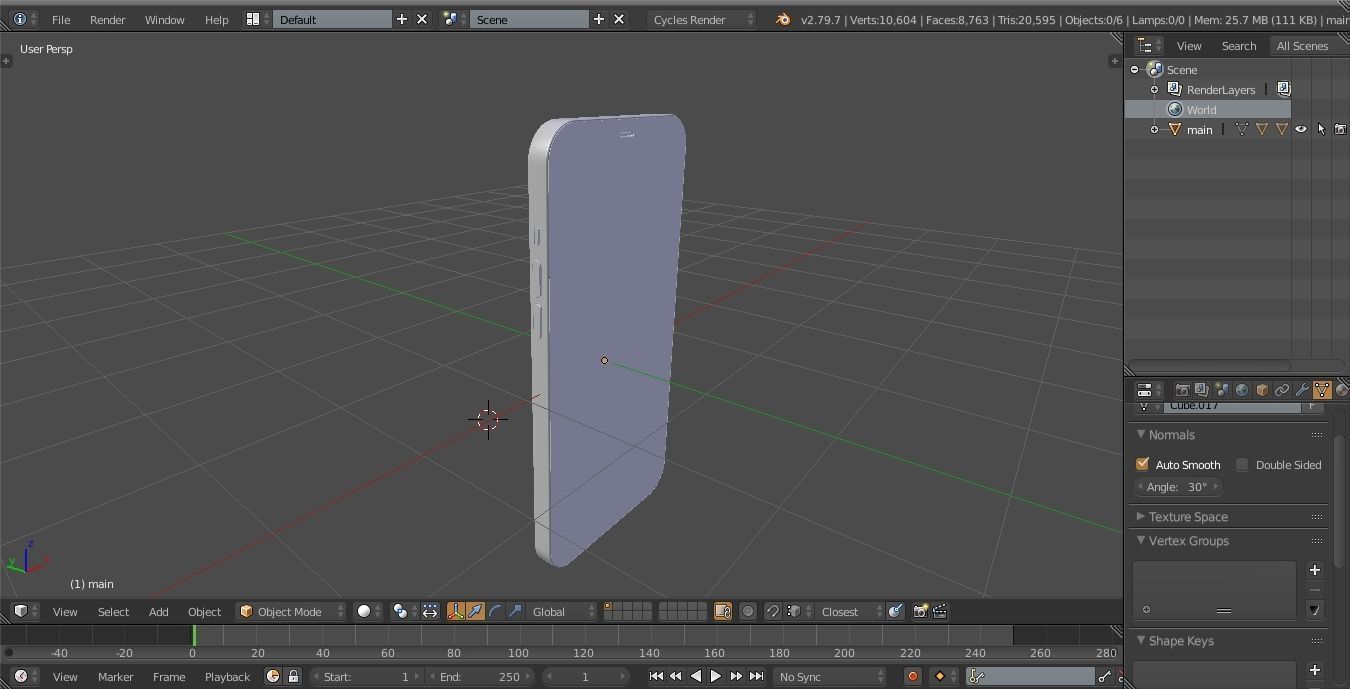Play the animation in reverse

click(x=696, y=677)
